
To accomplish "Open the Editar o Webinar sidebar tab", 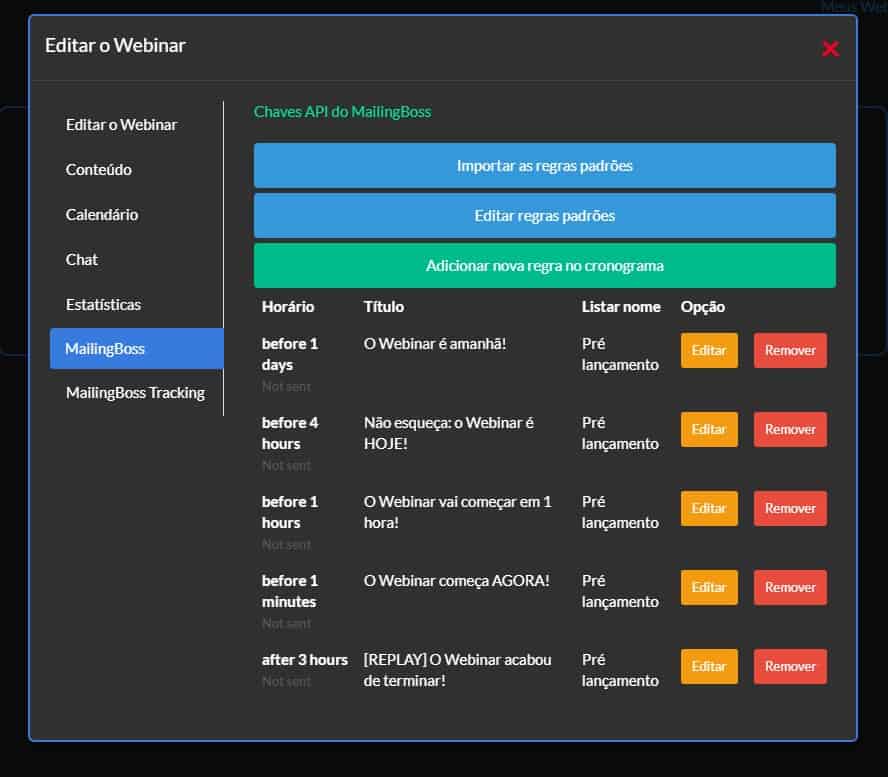I will pos(121,125).
